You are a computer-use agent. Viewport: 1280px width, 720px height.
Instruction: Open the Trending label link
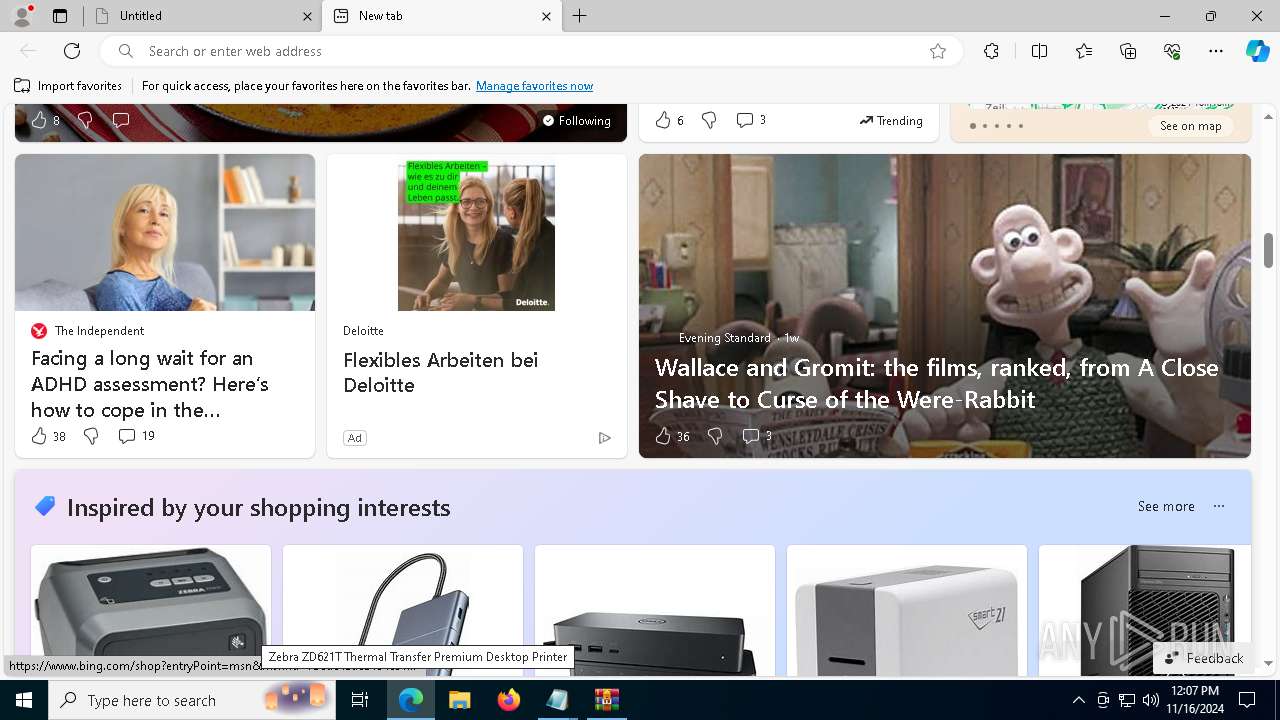coord(890,120)
